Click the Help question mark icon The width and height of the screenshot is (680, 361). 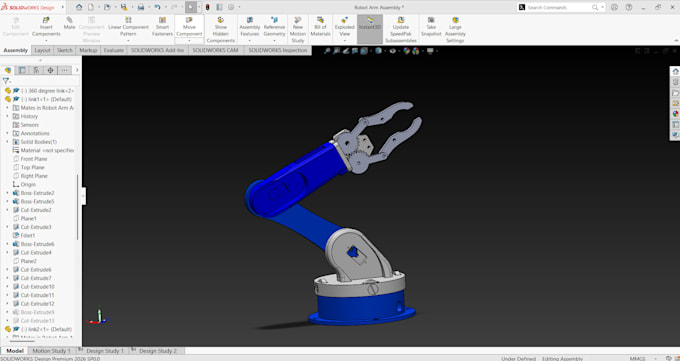pyautogui.click(x=628, y=7)
